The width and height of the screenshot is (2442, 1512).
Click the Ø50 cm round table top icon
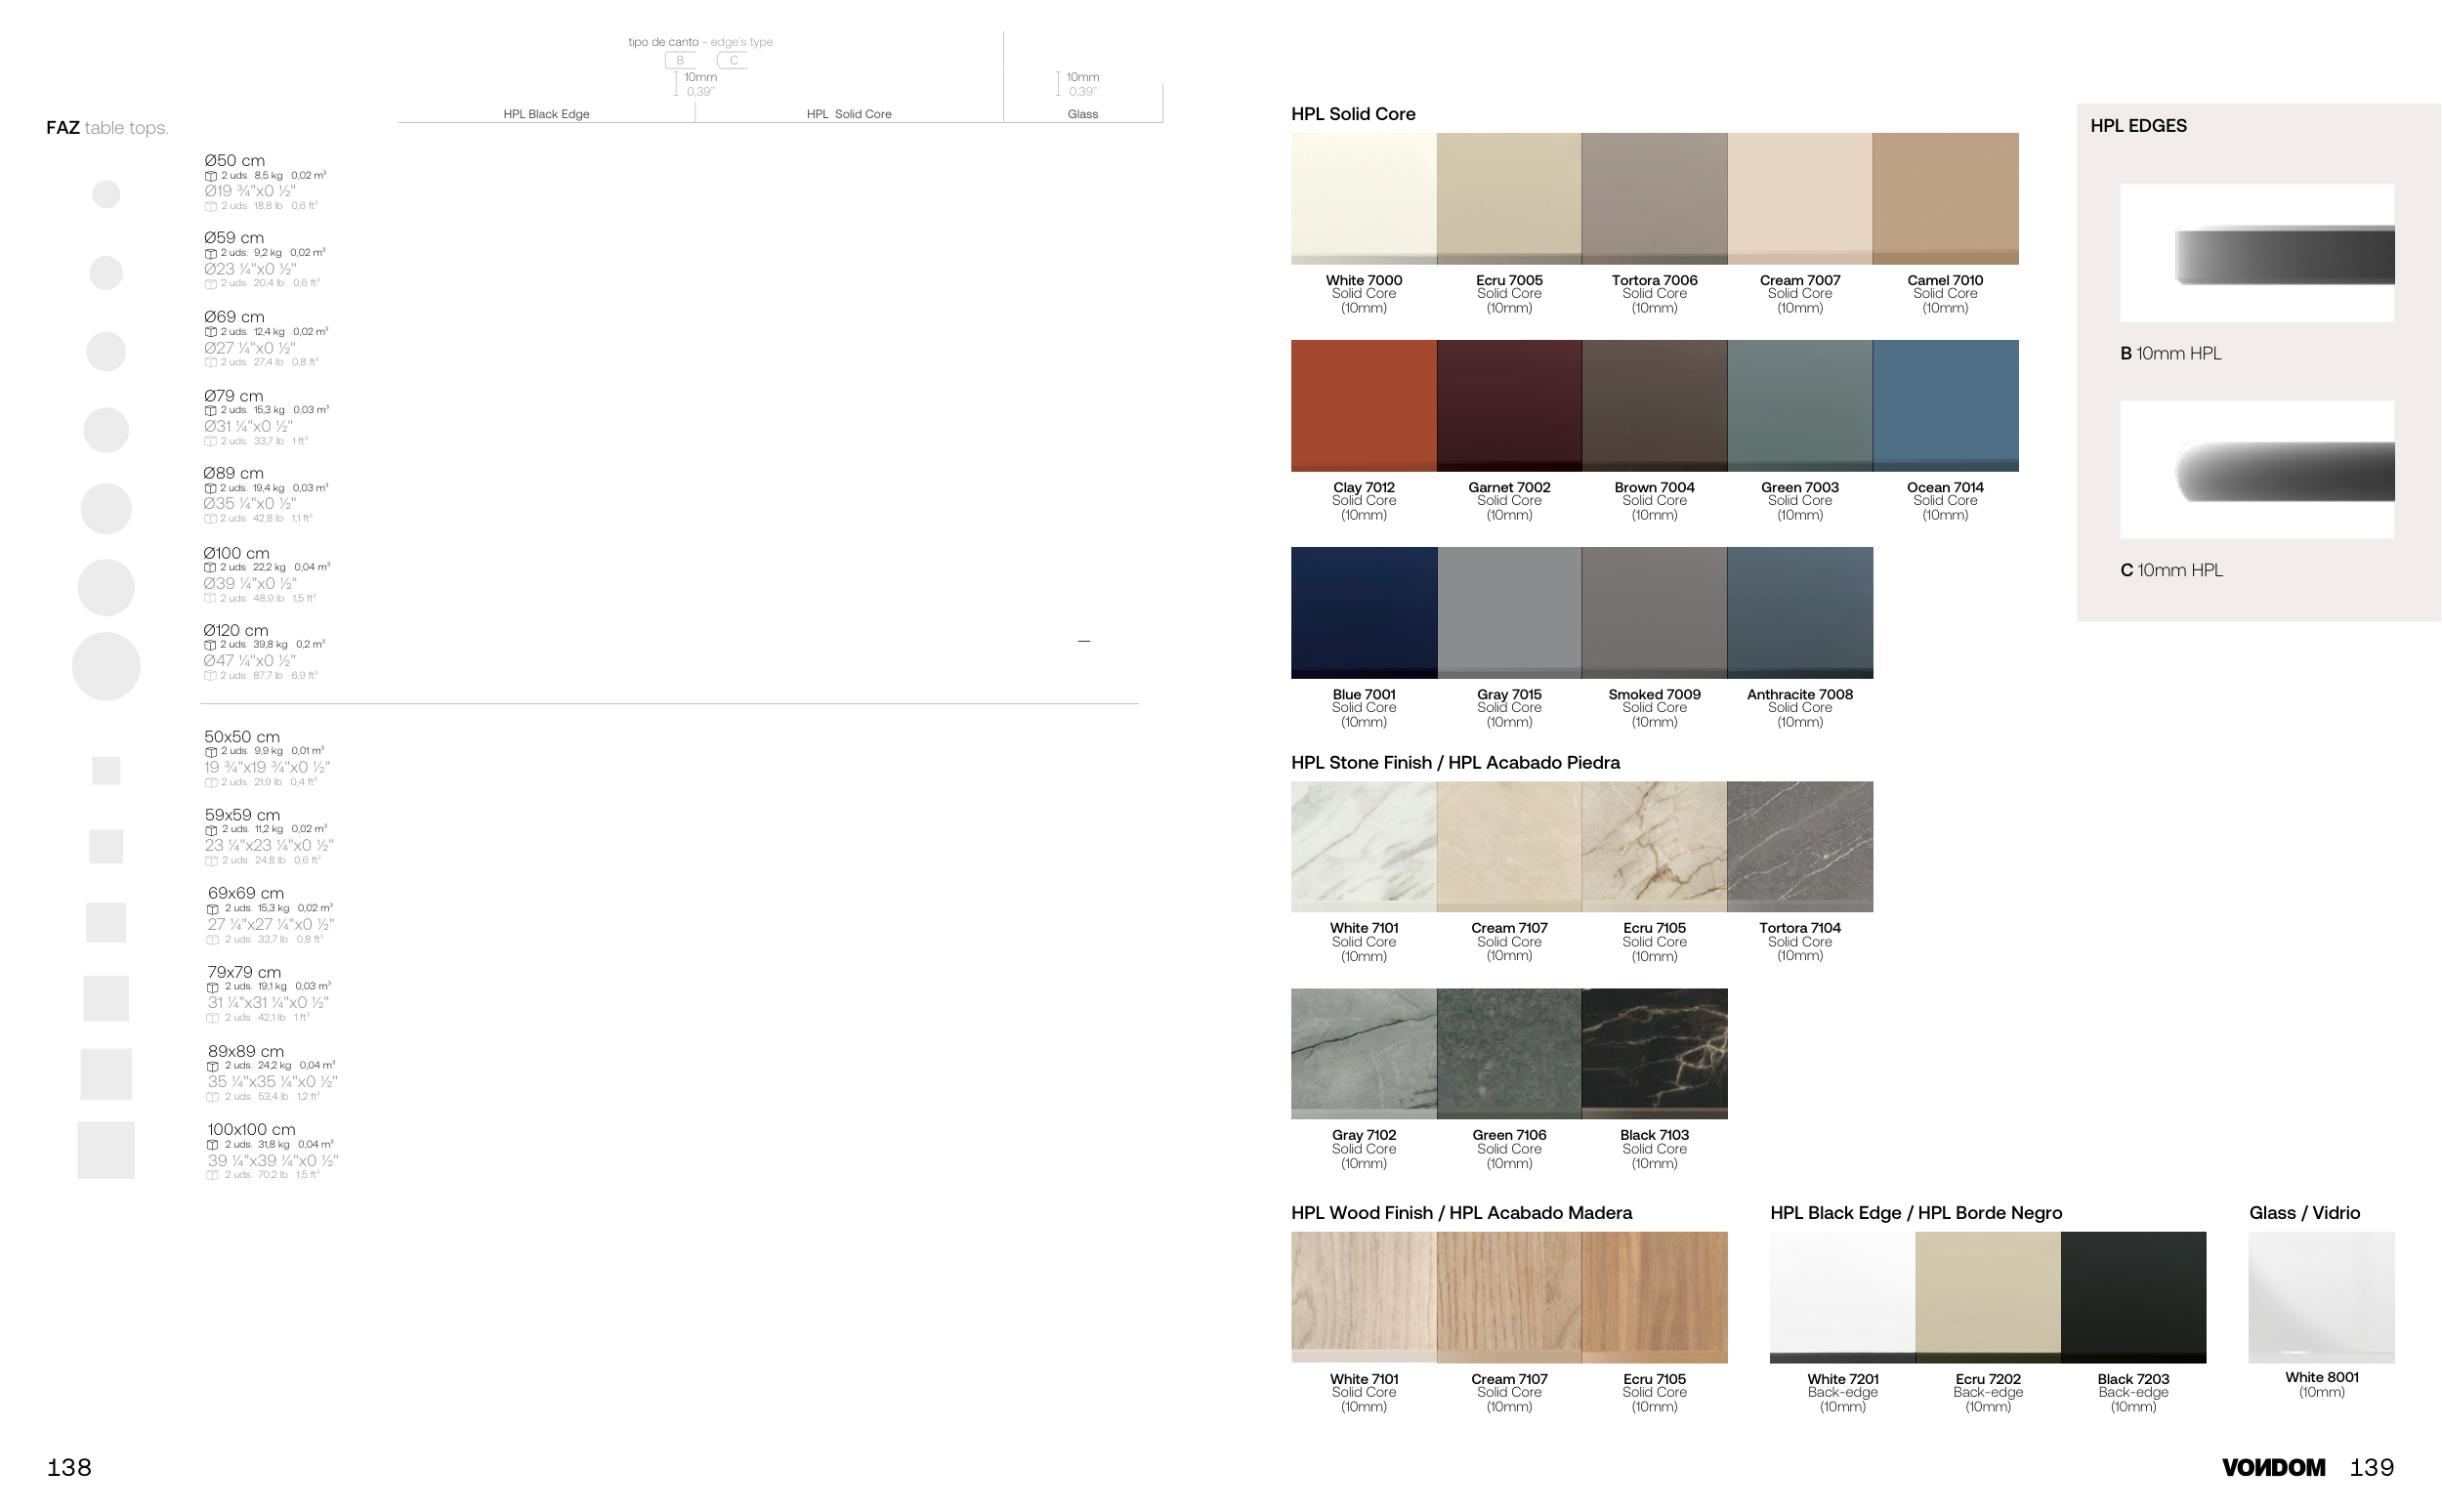[x=106, y=194]
